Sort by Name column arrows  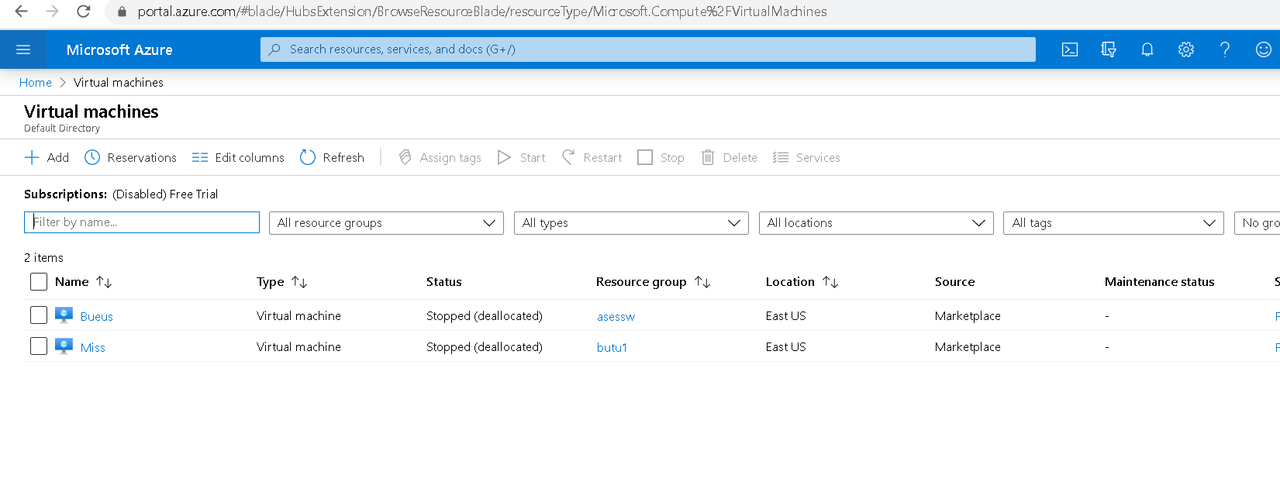pyautogui.click(x=104, y=282)
